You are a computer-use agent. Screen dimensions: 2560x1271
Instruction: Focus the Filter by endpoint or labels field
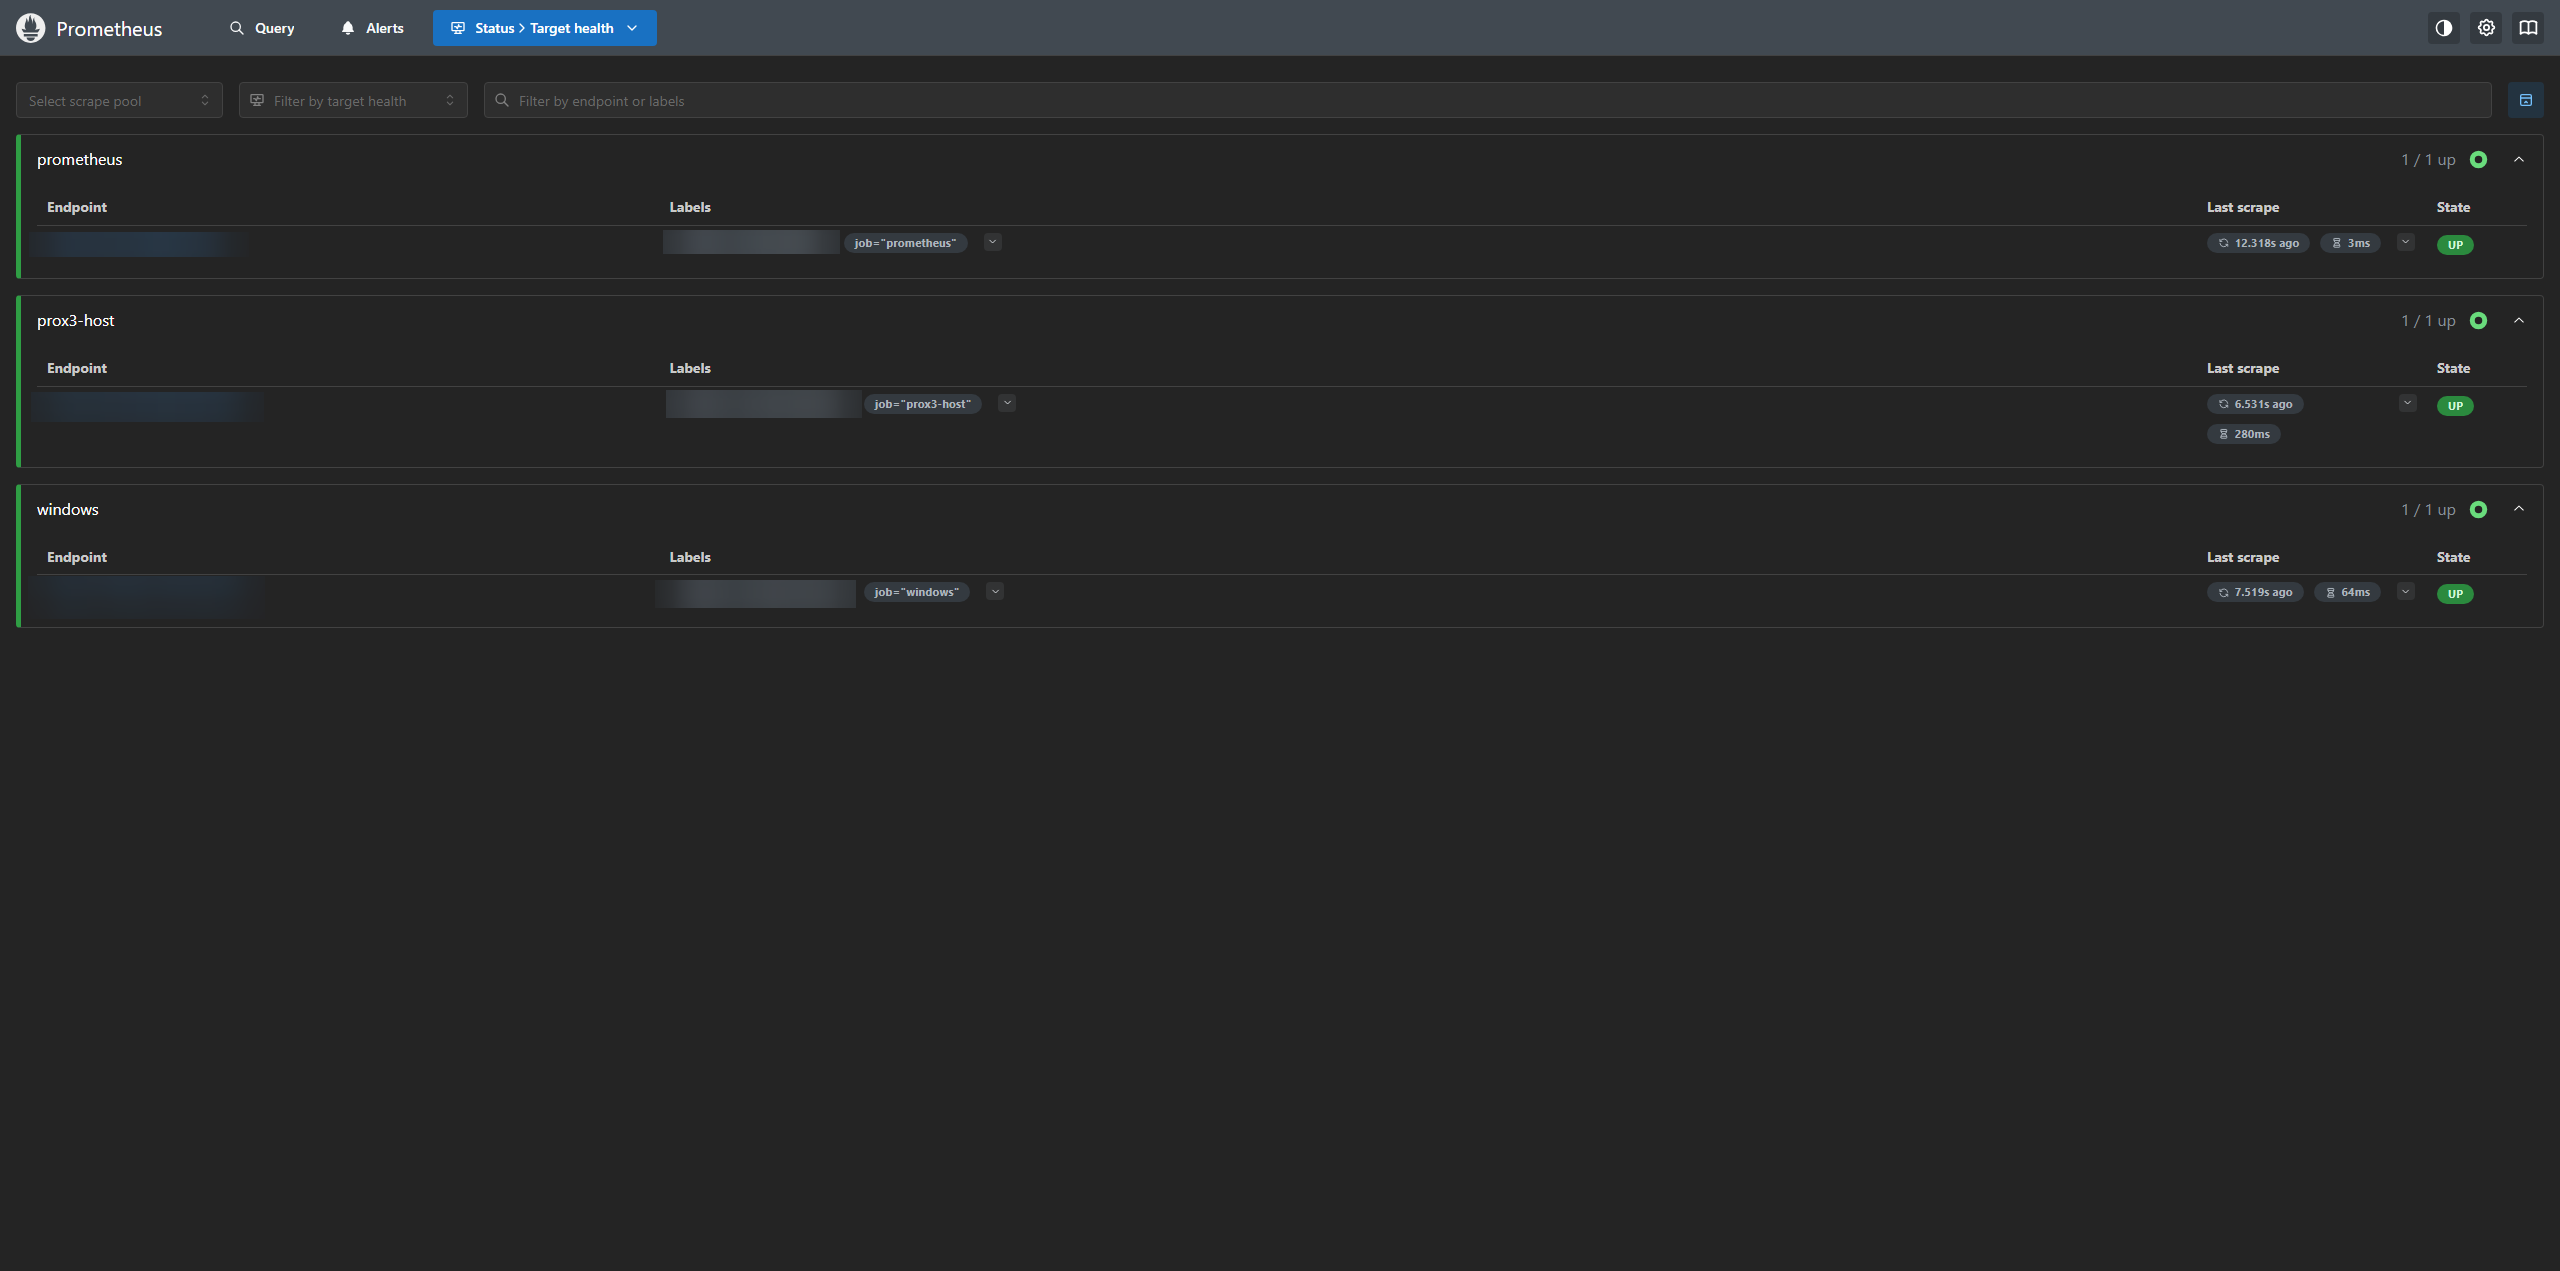(x=1487, y=100)
